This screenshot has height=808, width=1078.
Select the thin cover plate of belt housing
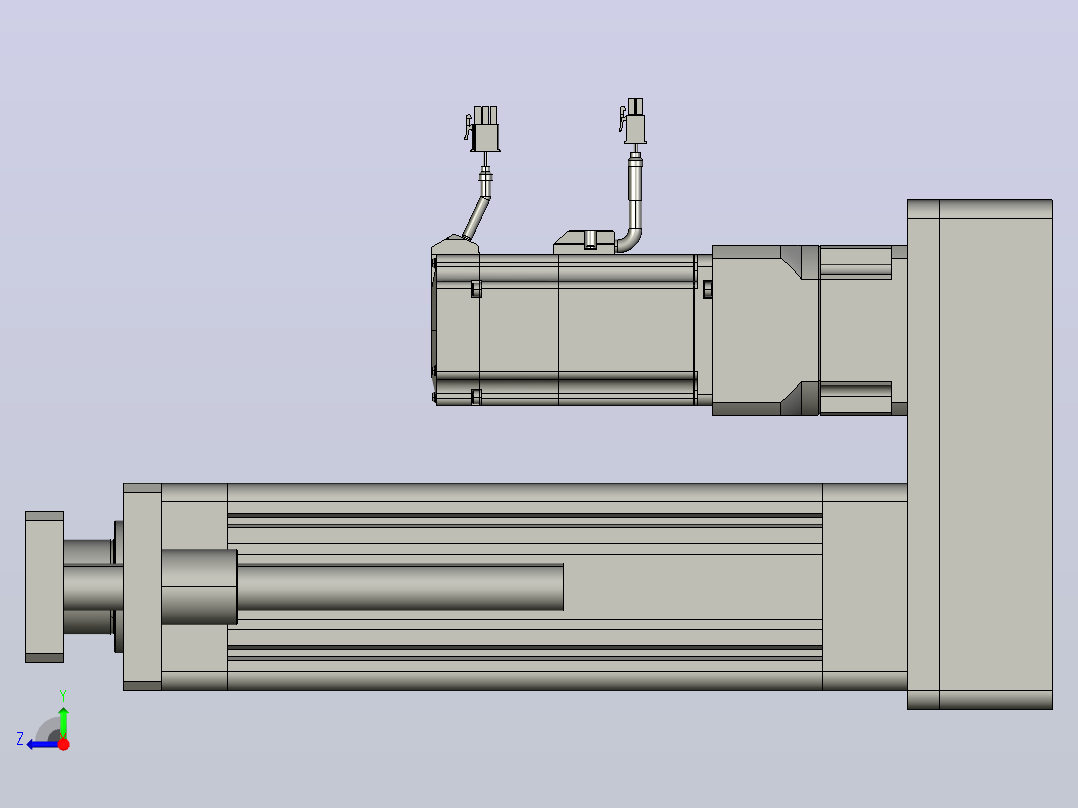(923, 454)
